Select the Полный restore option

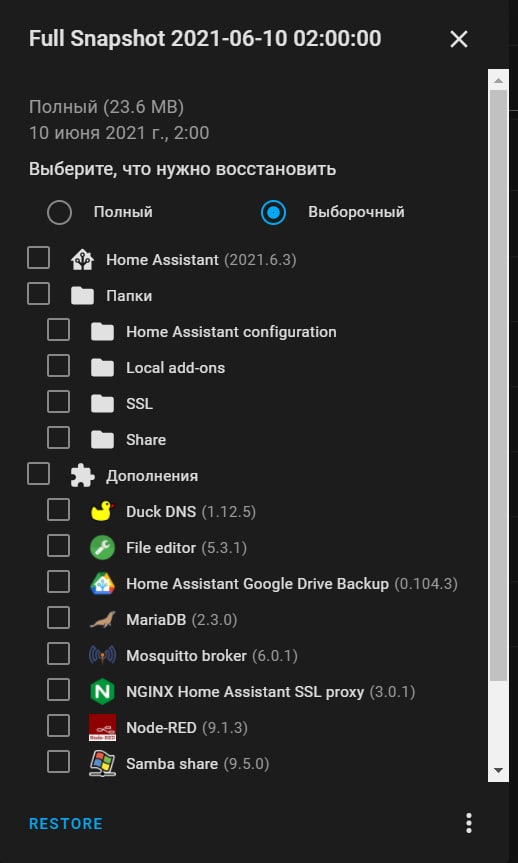(59, 212)
